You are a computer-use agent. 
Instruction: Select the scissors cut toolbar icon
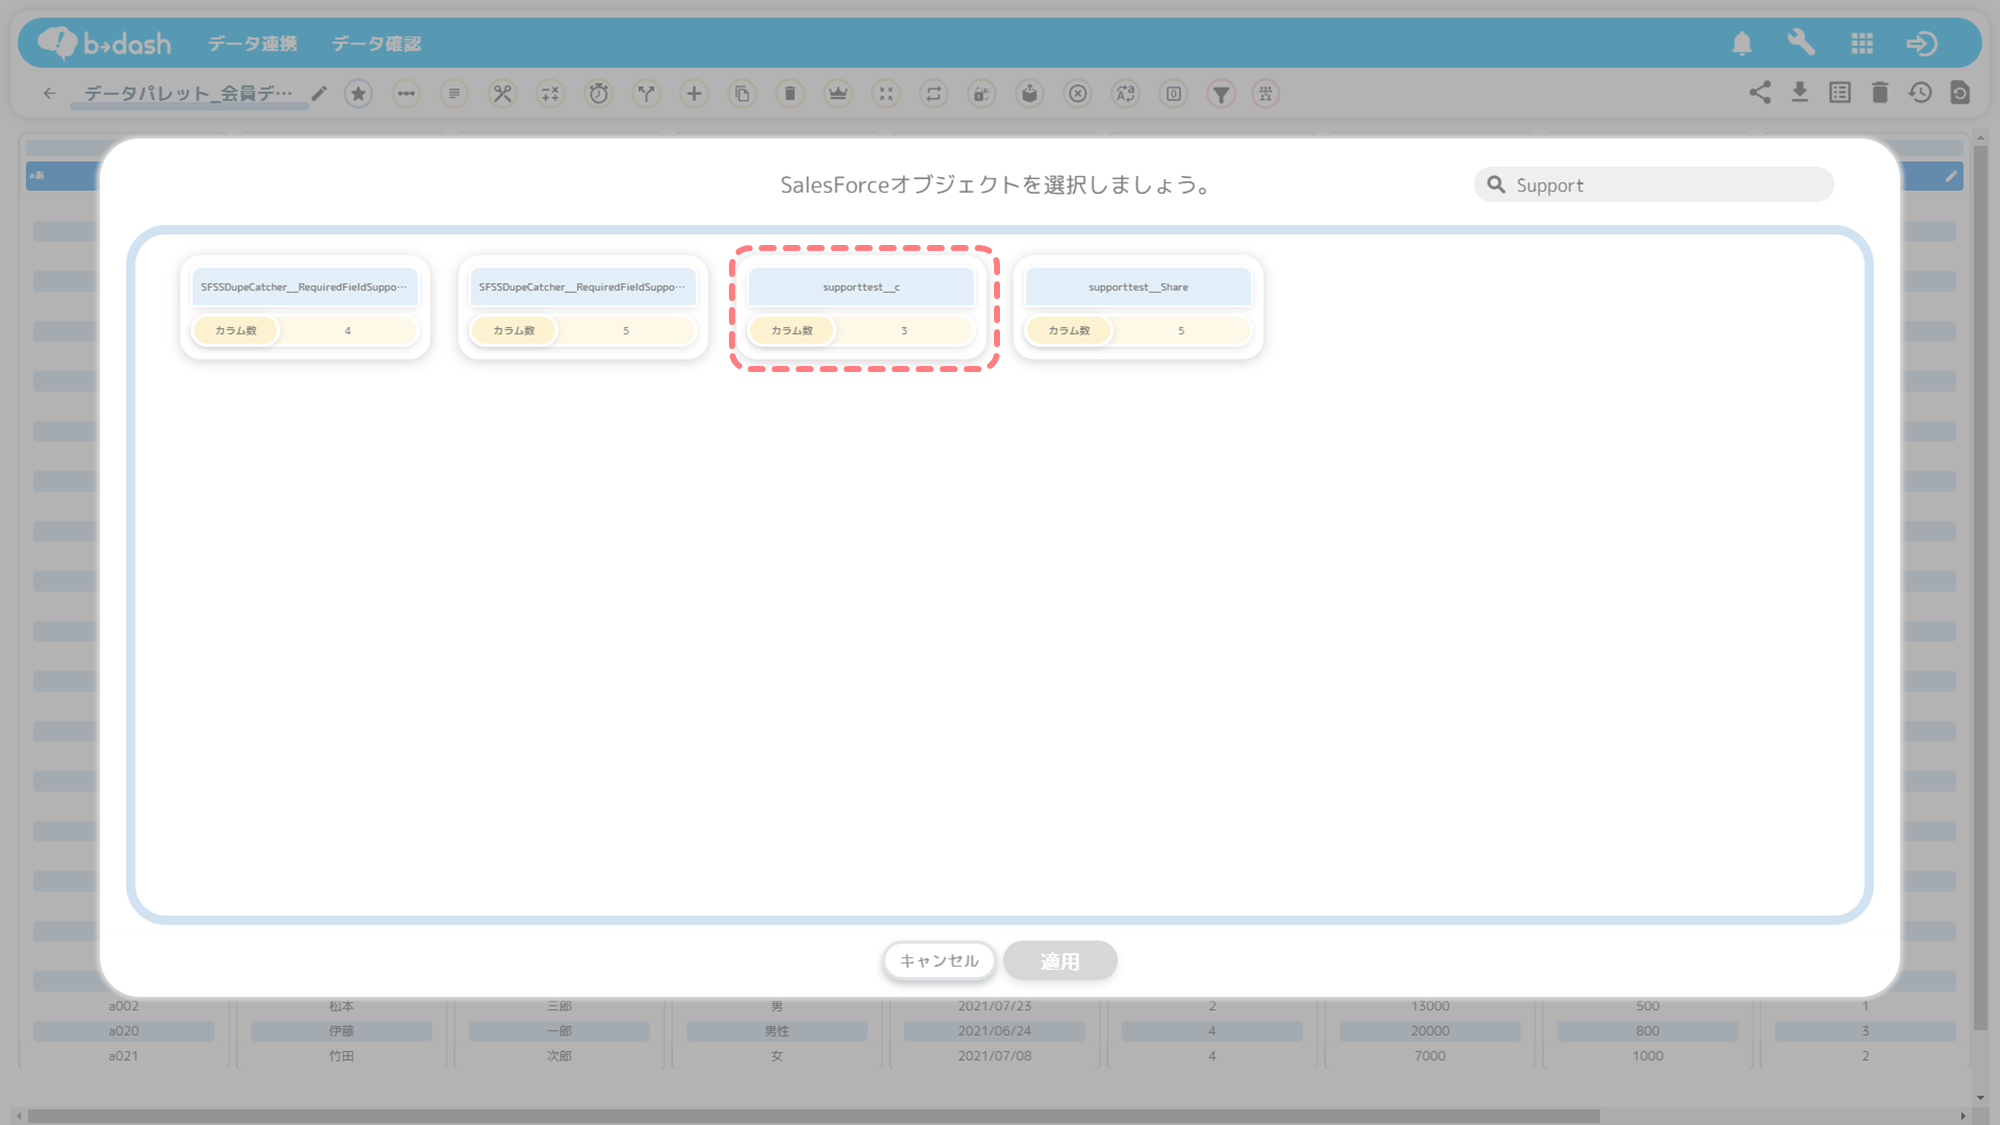(x=502, y=93)
